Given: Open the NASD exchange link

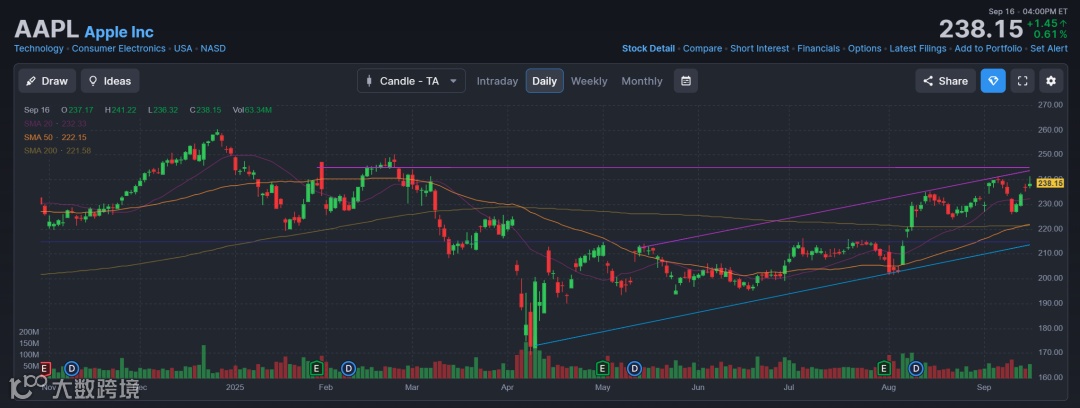Looking at the screenshot, I should (x=213, y=49).
